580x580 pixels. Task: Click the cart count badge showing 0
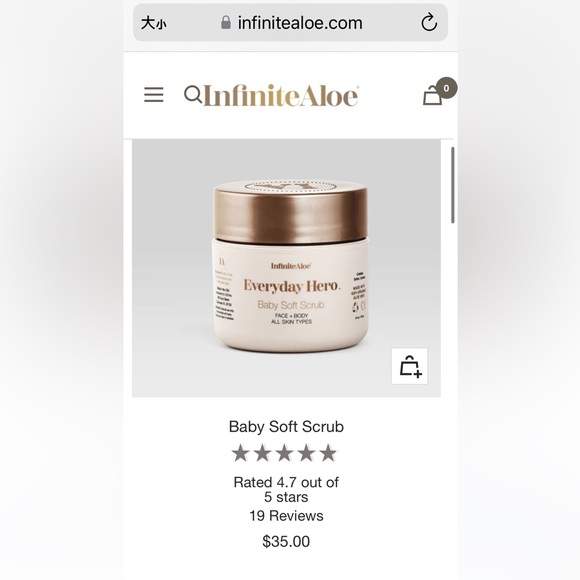(x=446, y=88)
